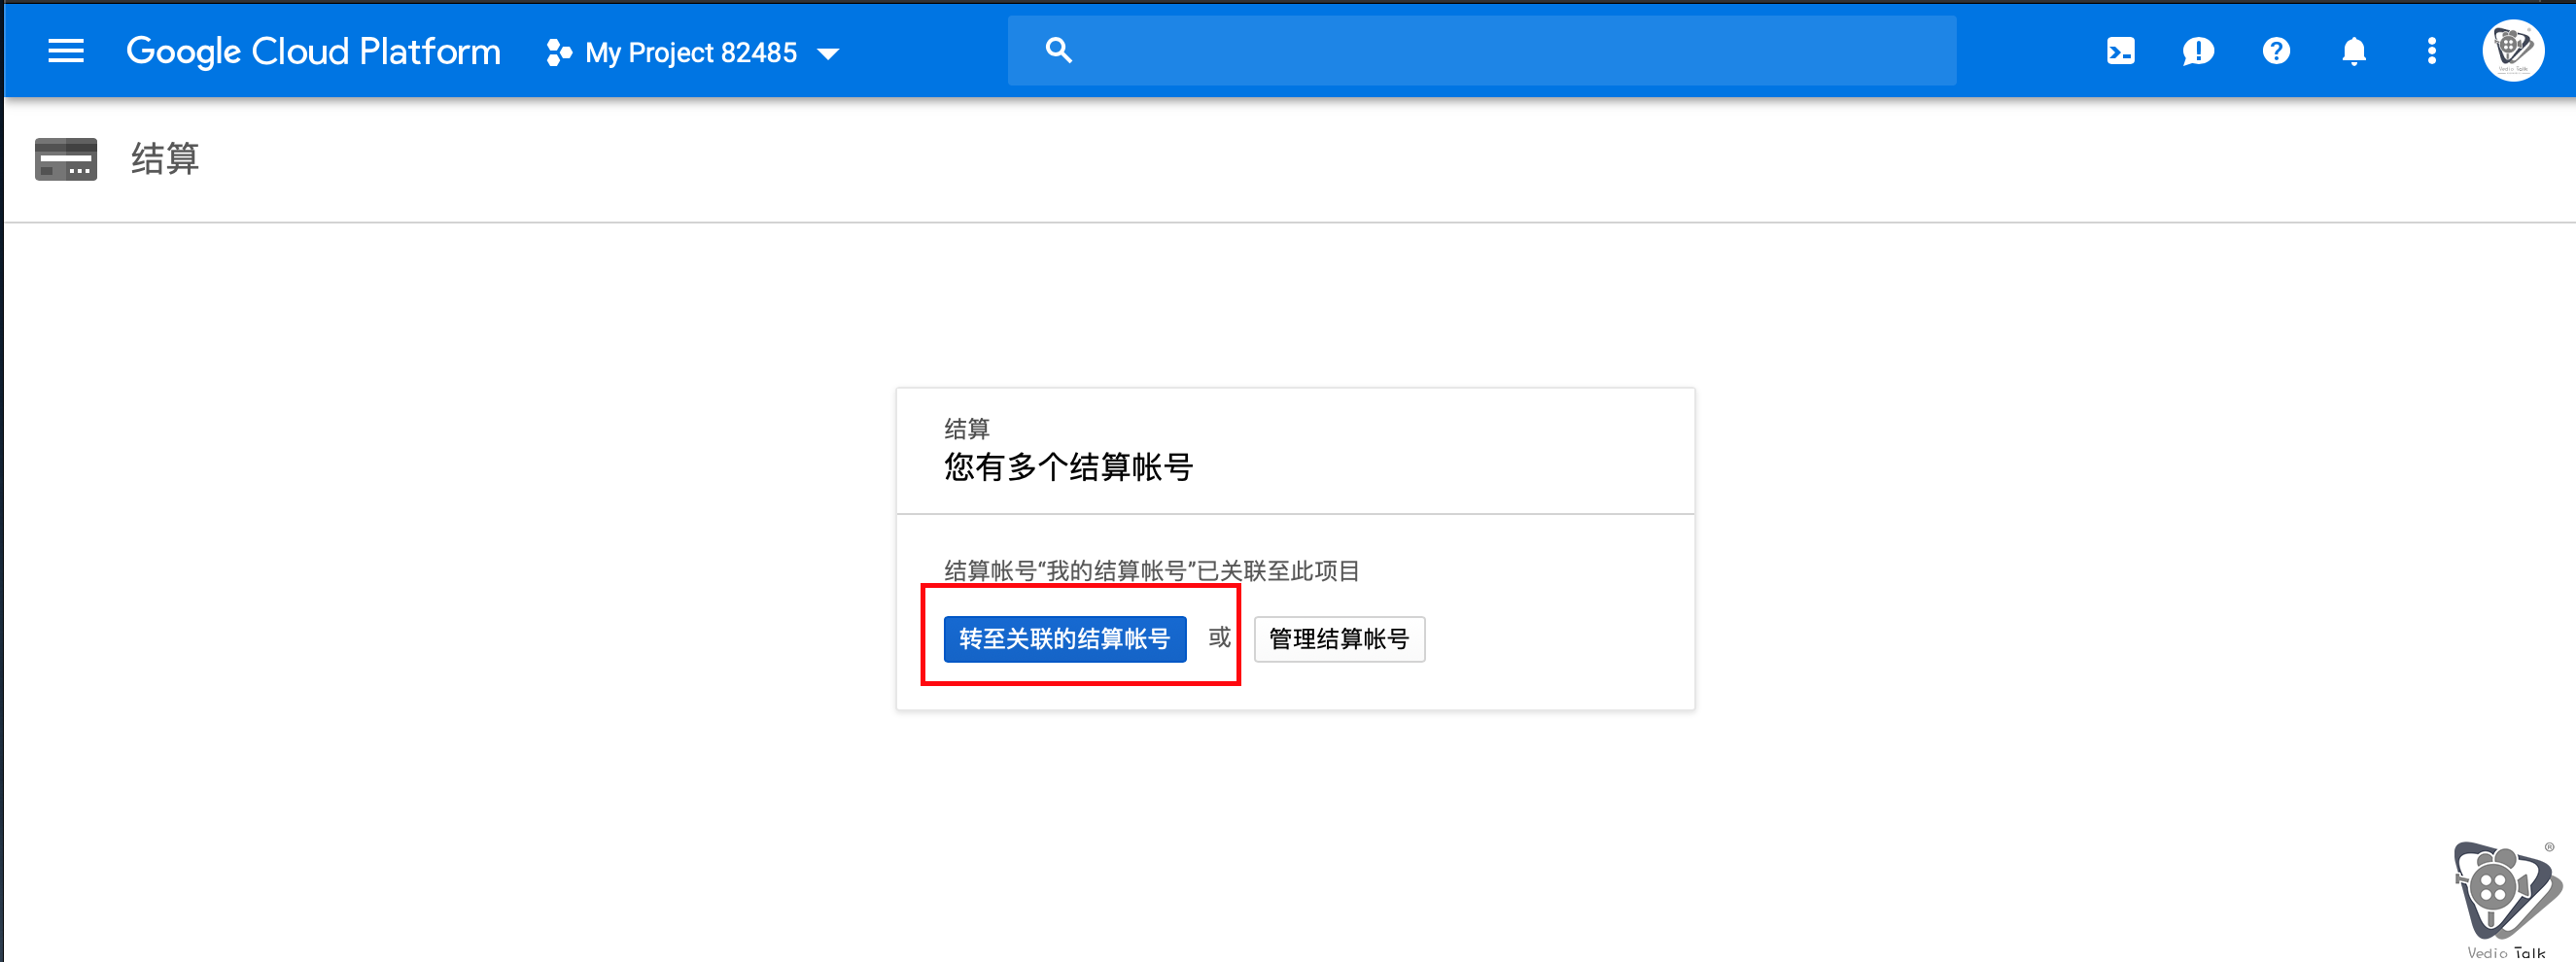Open the send feedback icon
2576x962 pixels.
tap(2198, 51)
